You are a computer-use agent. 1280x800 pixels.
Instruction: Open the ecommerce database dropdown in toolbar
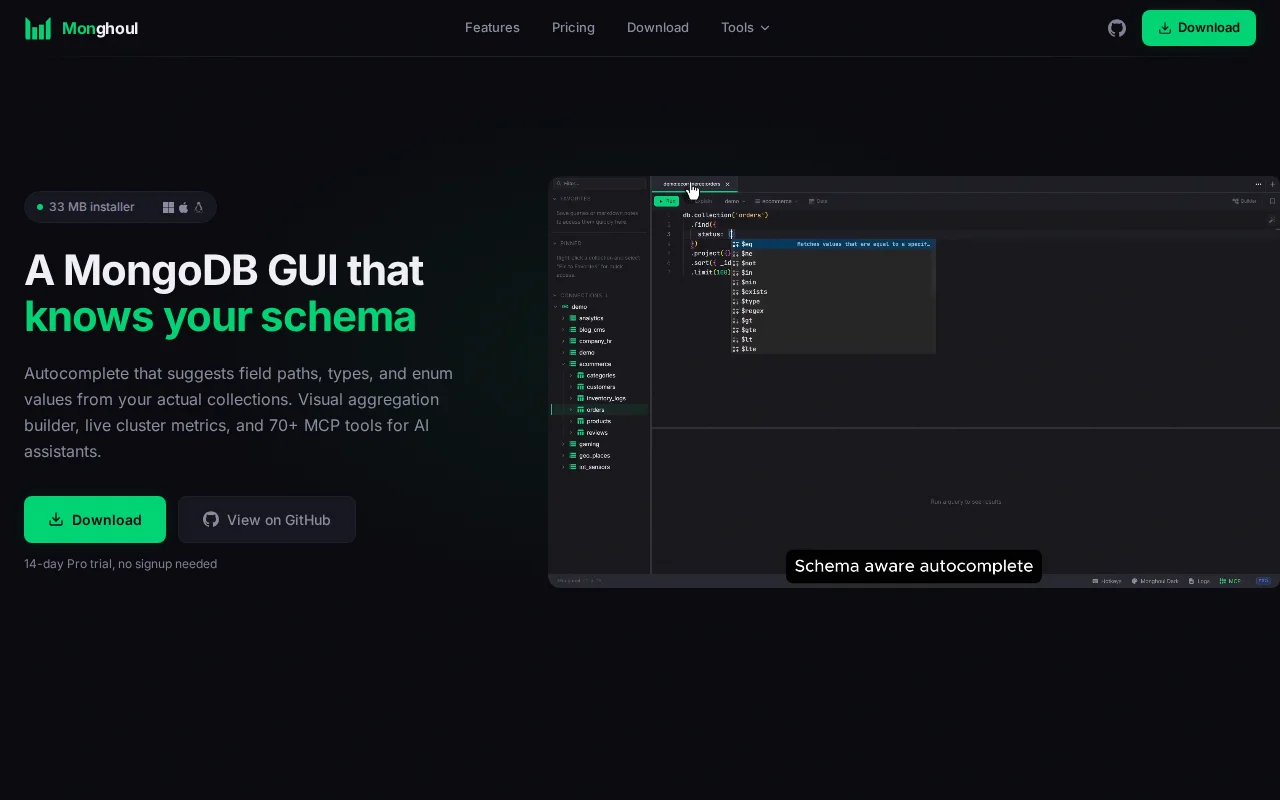click(776, 201)
